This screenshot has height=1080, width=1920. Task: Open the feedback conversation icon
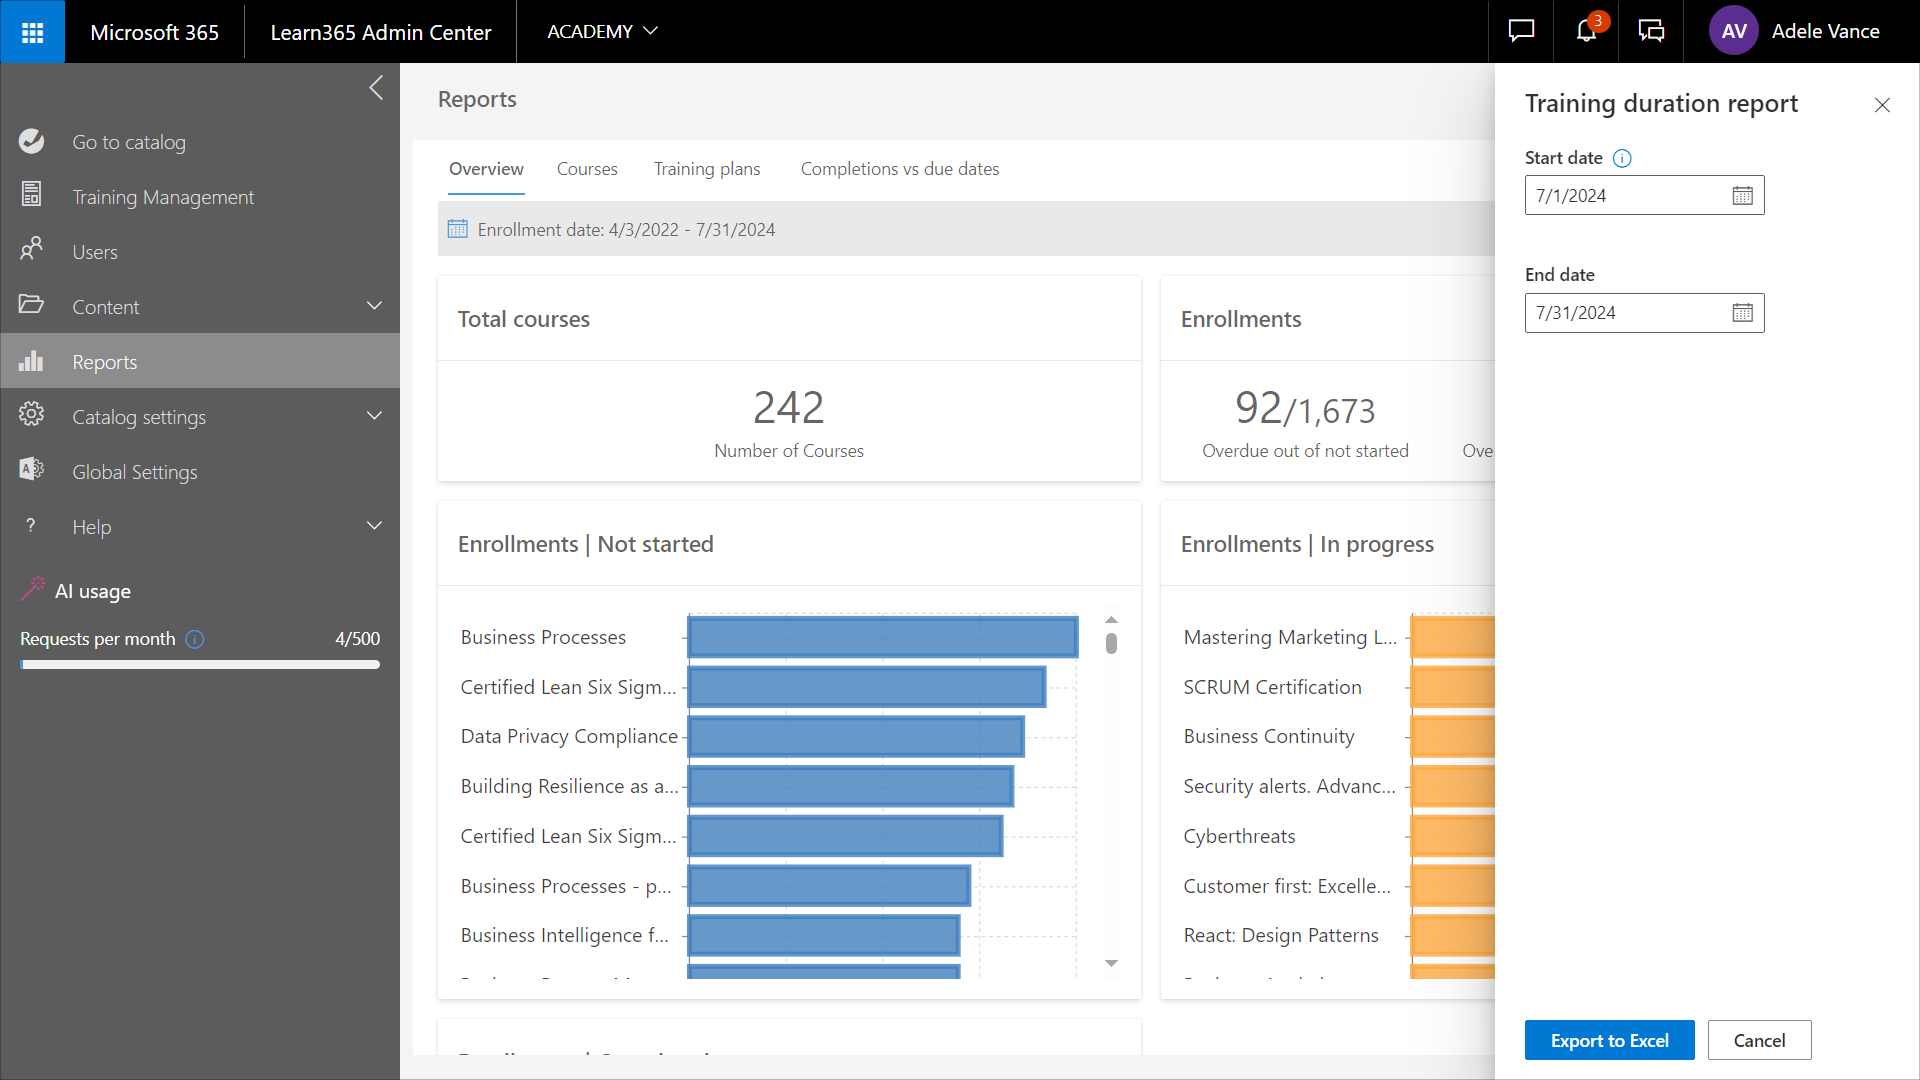1651,31
